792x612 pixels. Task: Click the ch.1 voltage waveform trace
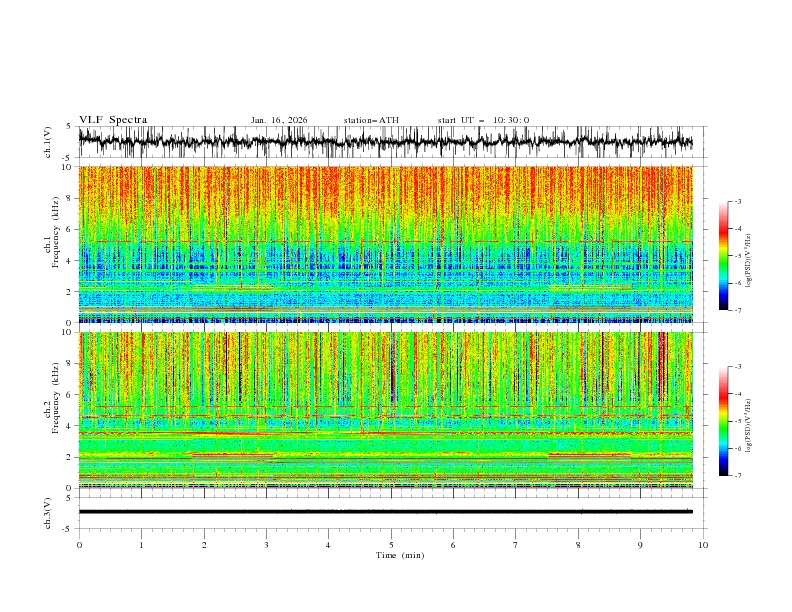[x=385, y=141]
